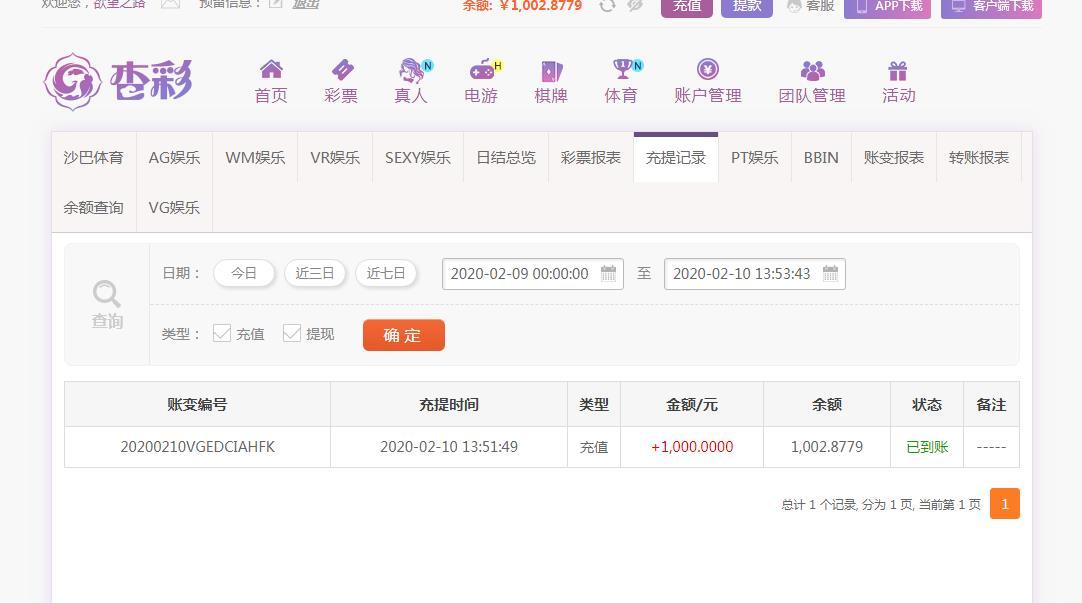
Task: Switch to the VG娱乐 tab
Action: click(175, 207)
